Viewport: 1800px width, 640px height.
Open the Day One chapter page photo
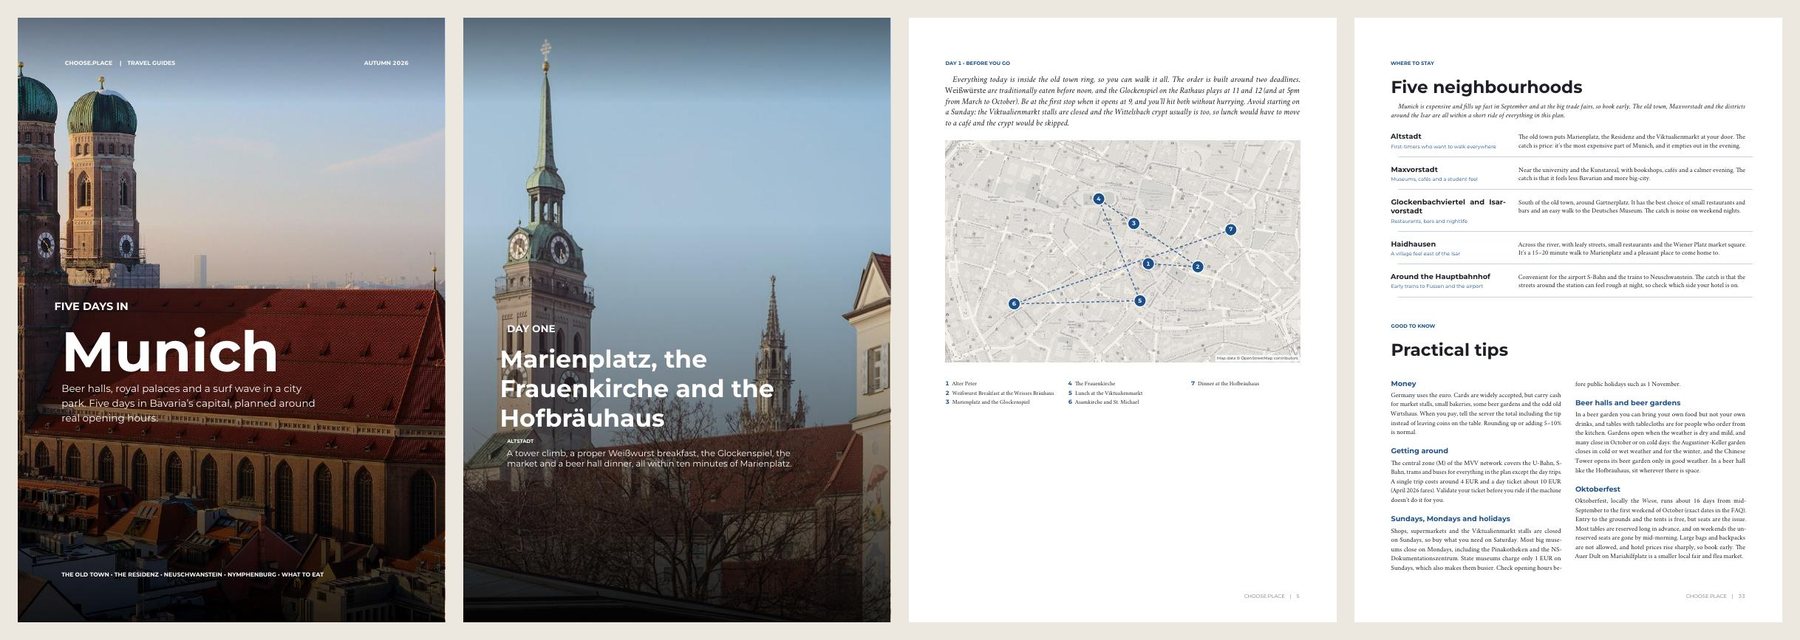[x=676, y=320]
